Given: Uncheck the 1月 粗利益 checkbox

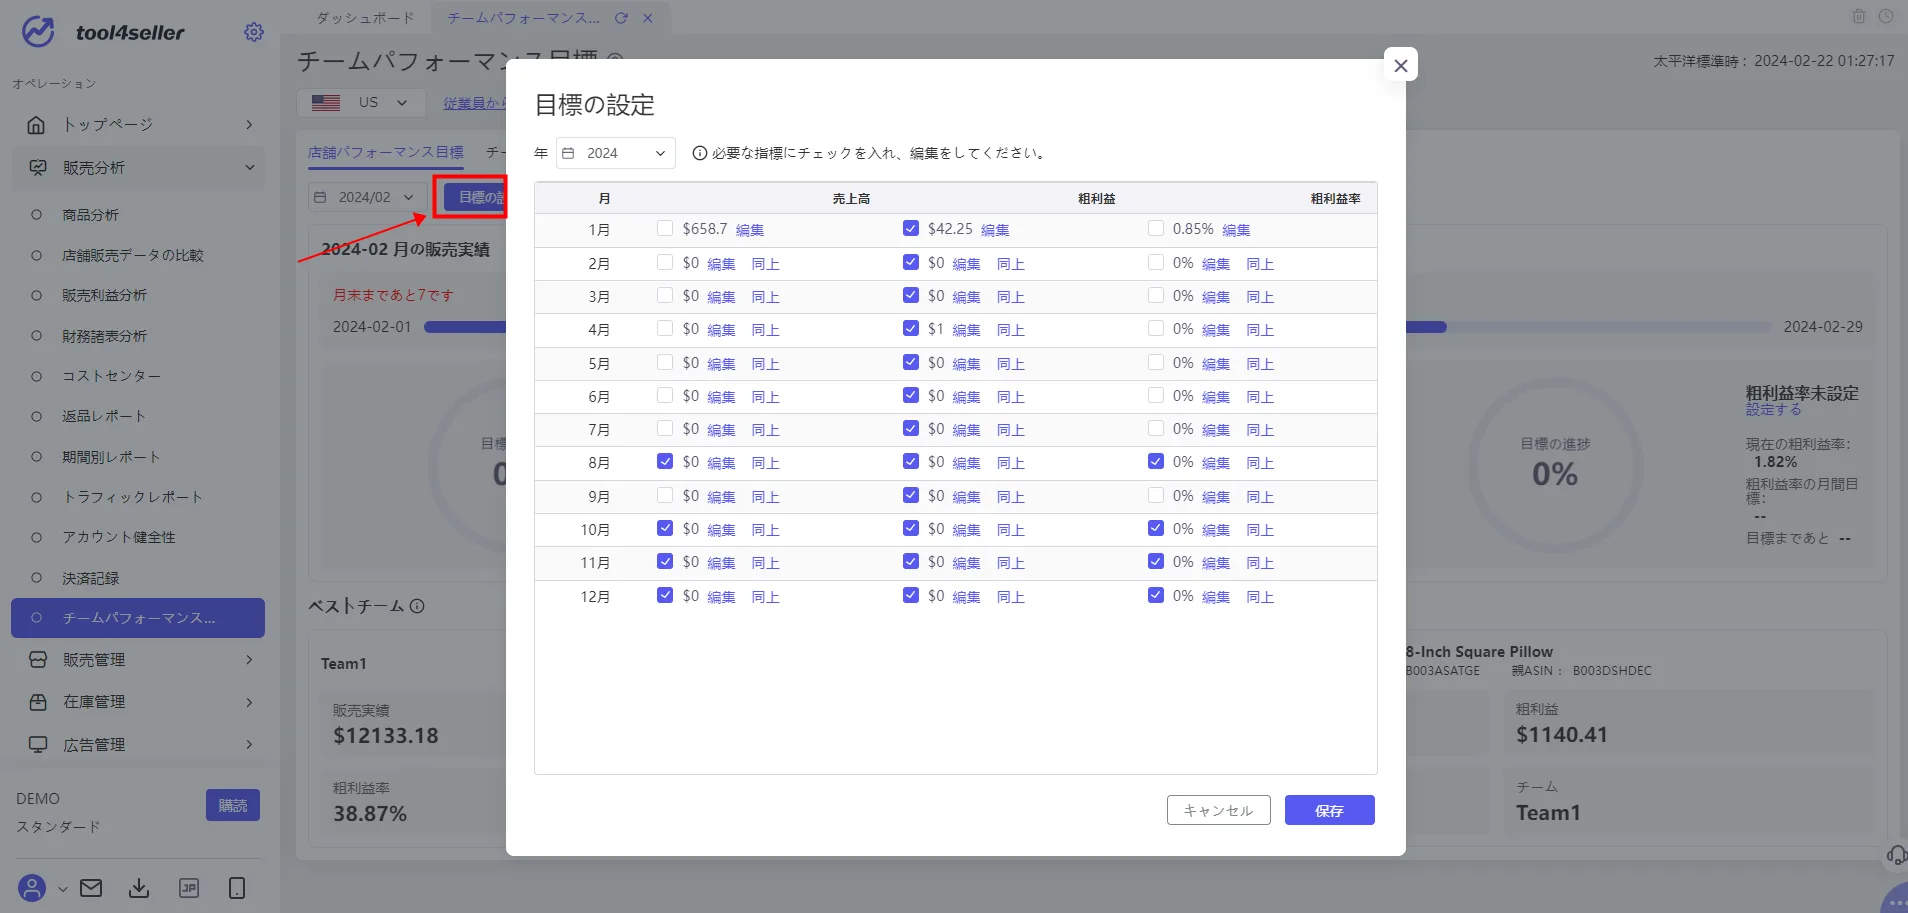Looking at the screenshot, I should (911, 229).
